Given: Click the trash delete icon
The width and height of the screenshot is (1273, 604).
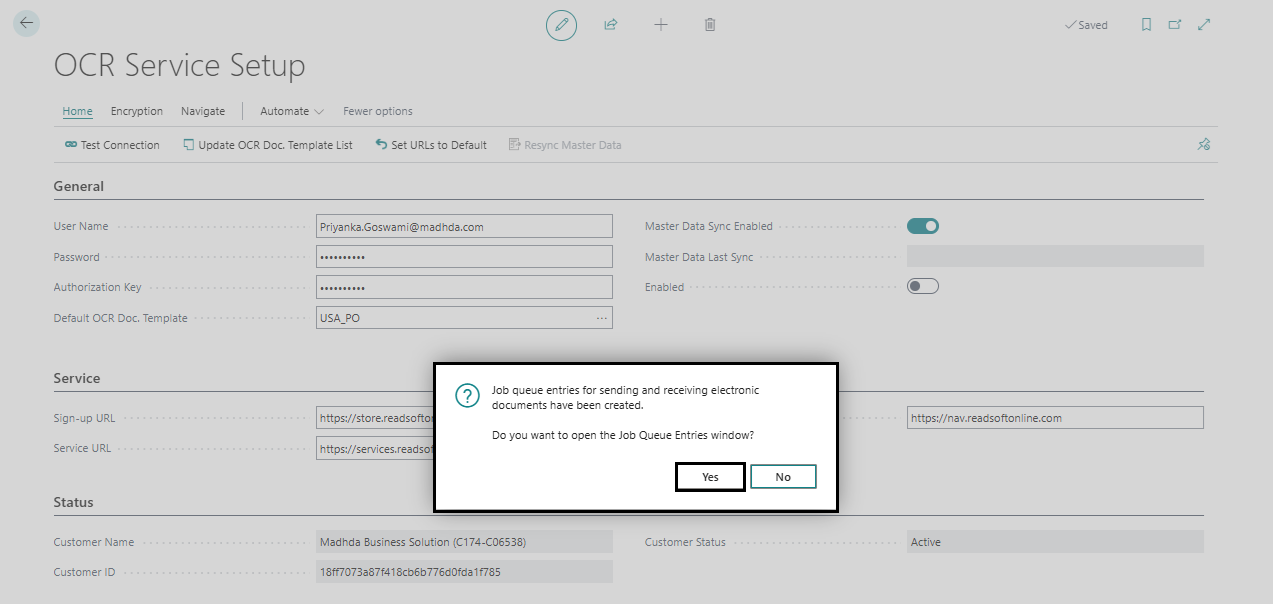Looking at the screenshot, I should coord(710,25).
